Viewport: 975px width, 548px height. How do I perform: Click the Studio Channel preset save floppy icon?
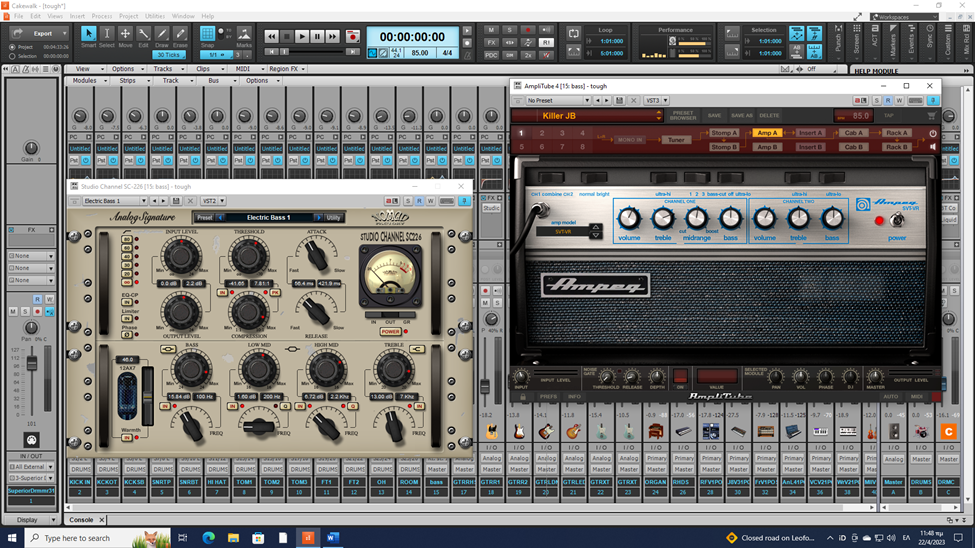[176, 201]
